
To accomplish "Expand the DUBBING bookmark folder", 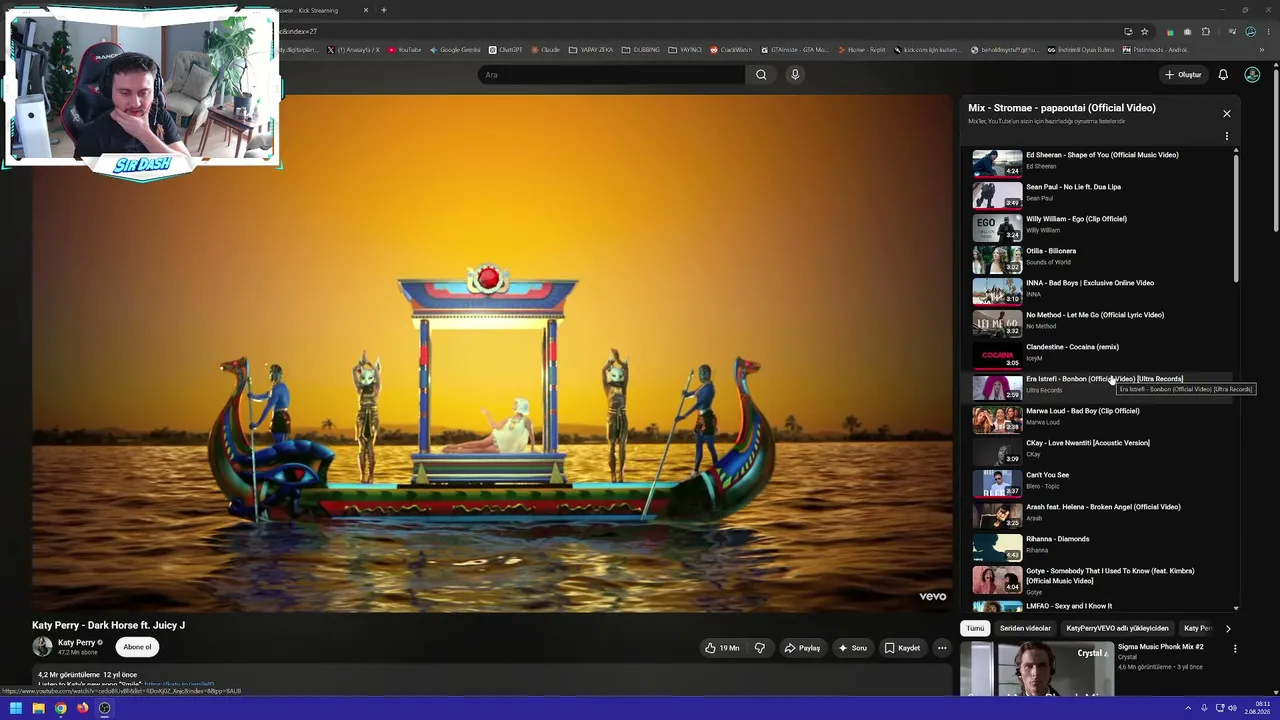I will tap(641, 50).
